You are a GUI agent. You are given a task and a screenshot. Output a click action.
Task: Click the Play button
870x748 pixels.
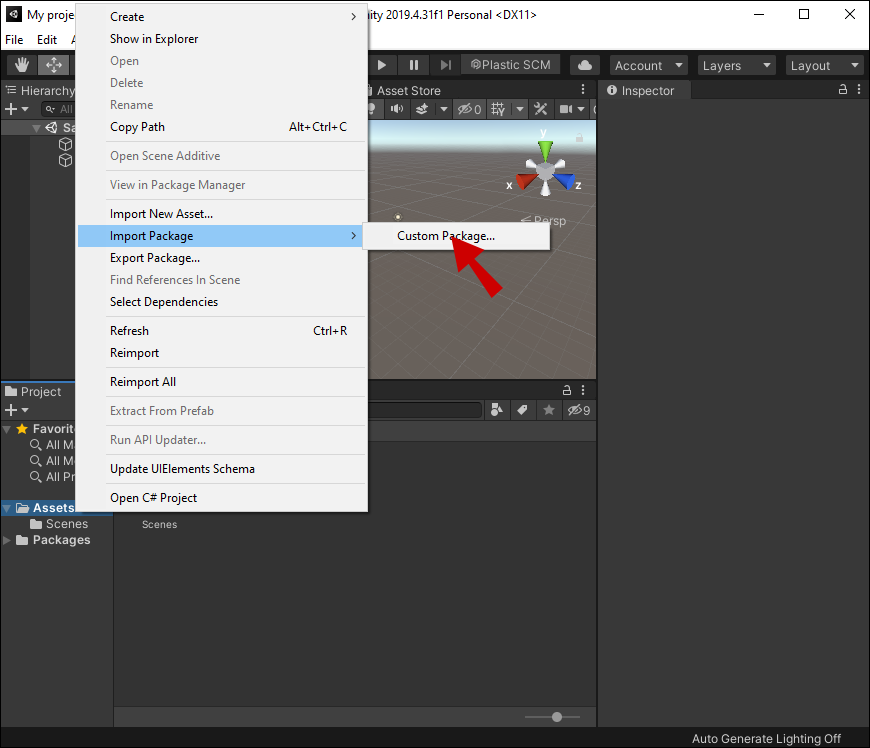pos(382,65)
